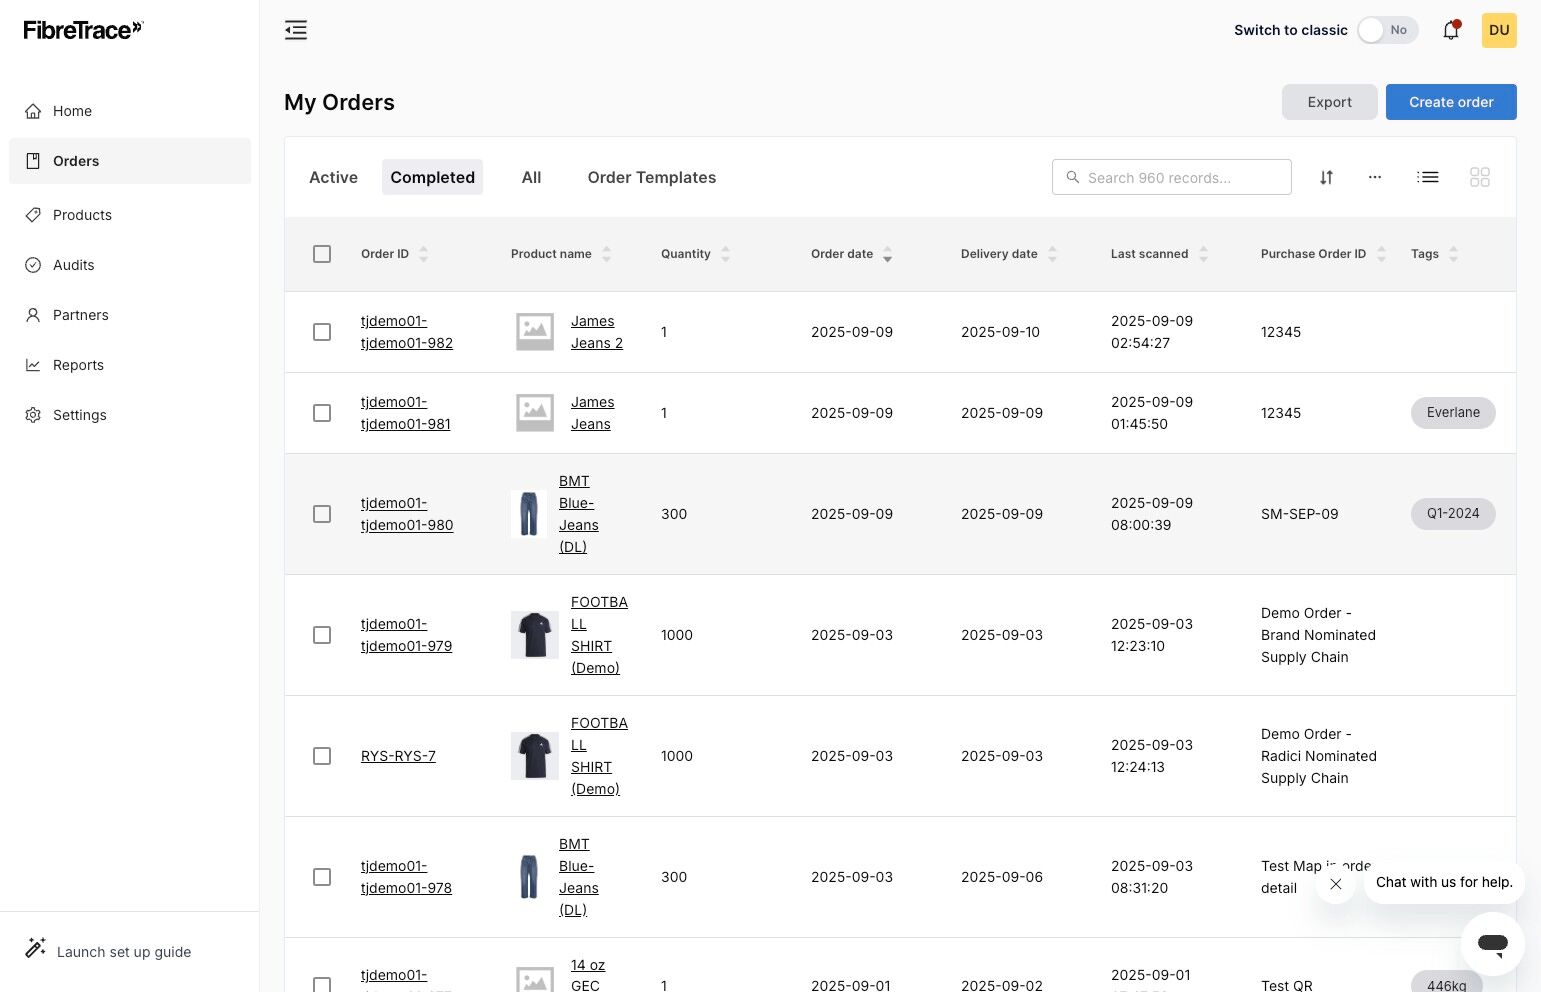Open the more options ellipsis
Screen dimensions: 1541x992
[1375, 177]
